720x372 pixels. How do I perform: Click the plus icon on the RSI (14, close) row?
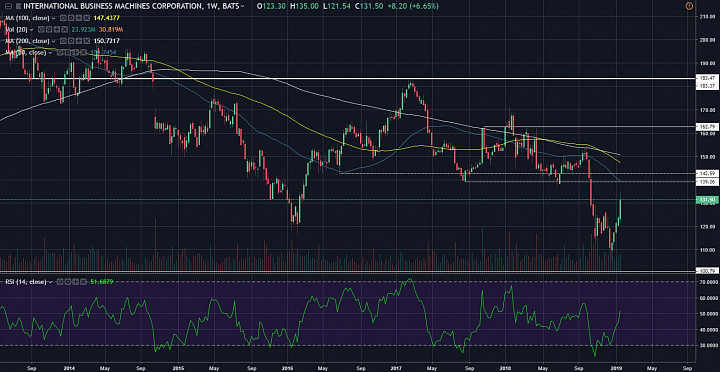coord(75,282)
